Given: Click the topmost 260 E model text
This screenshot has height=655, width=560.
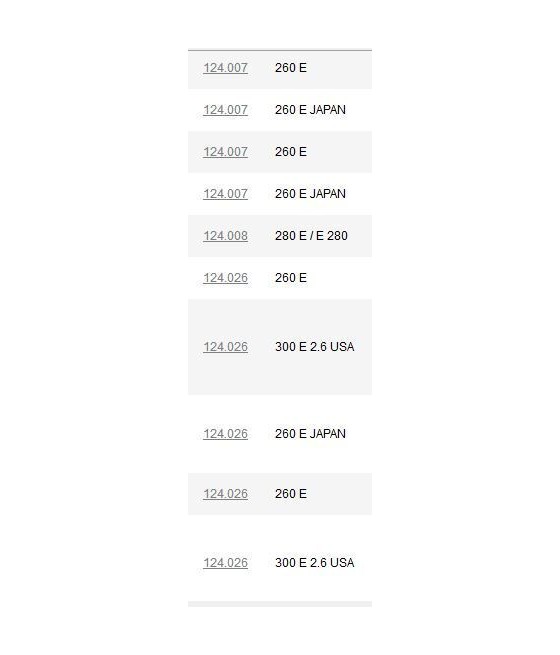Looking at the screenshot, I should (291, 68).
